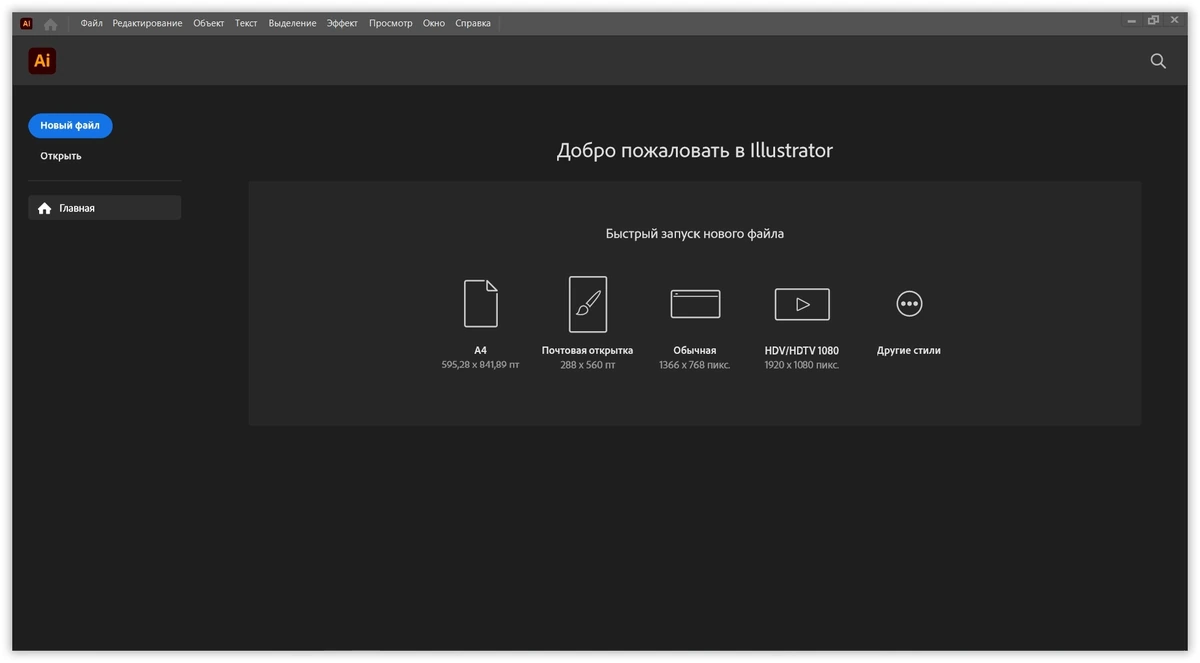Minimize the Illustrator window
This screenshot has width=1200, height=663.
pyautogui.click(x=1131, y=21)
